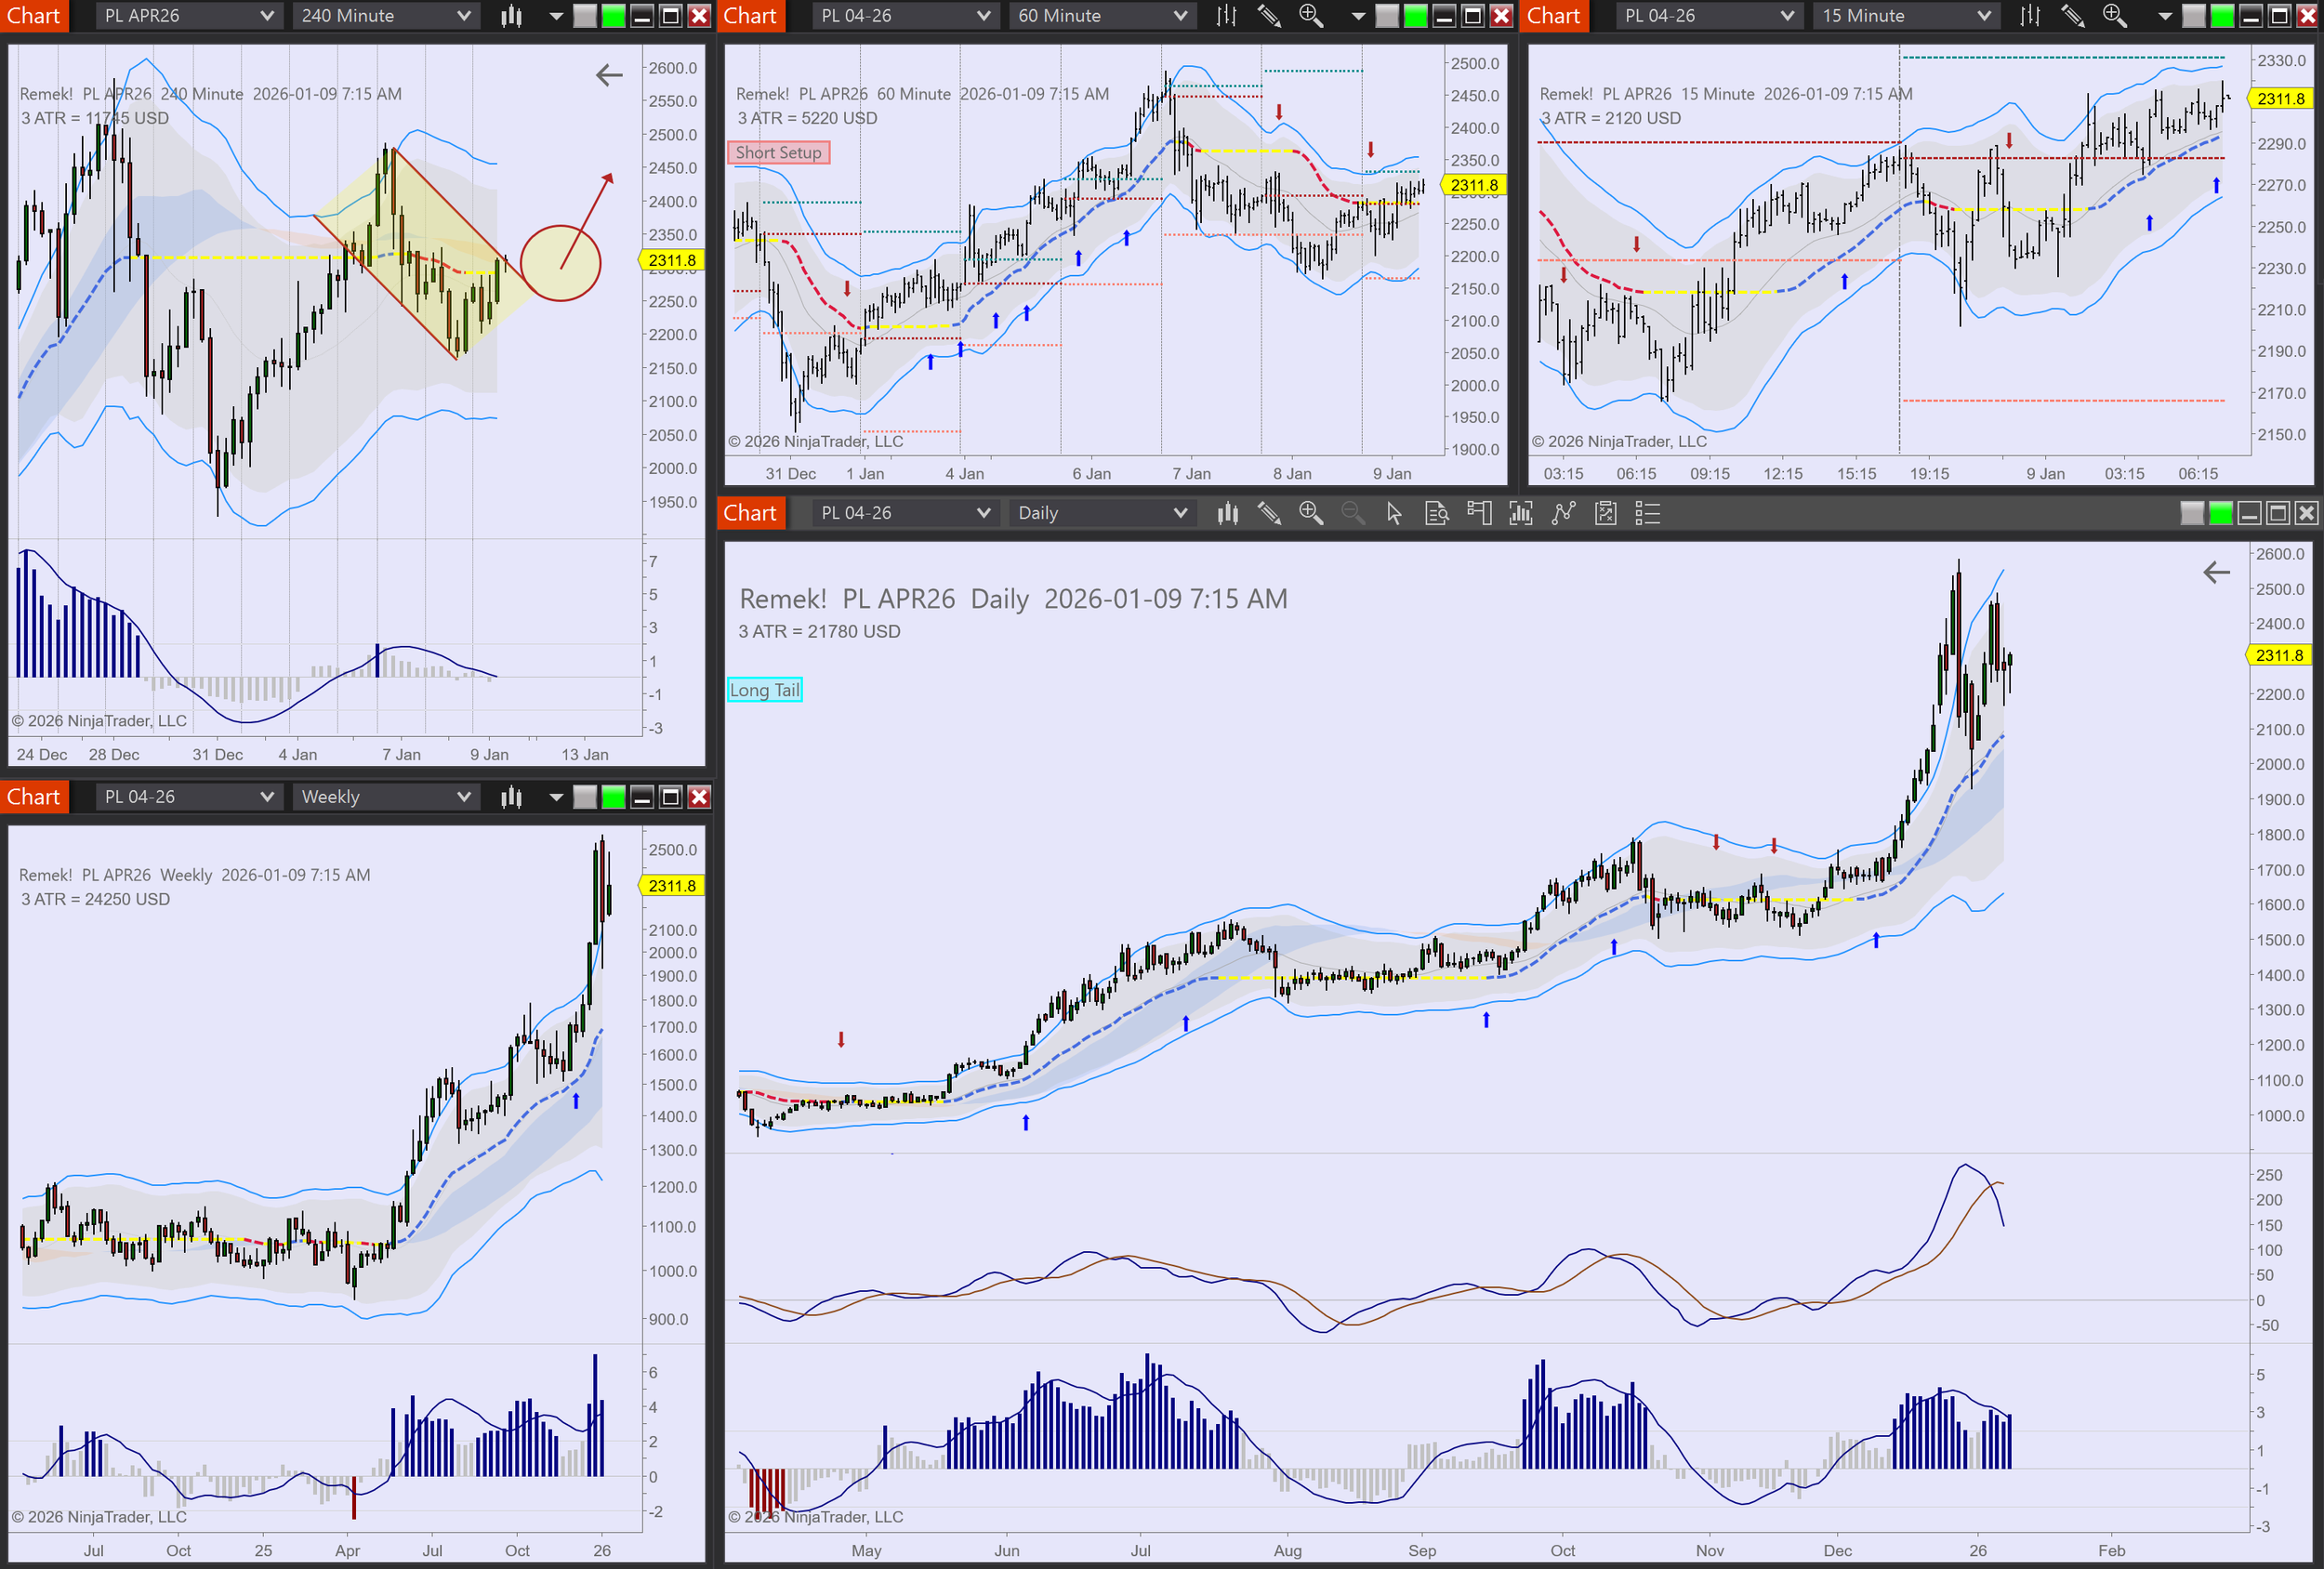Open the Data Box icon in Daily toolbar
2324x1569 pixels.
pyautogui.click(x=1437, y=513)
